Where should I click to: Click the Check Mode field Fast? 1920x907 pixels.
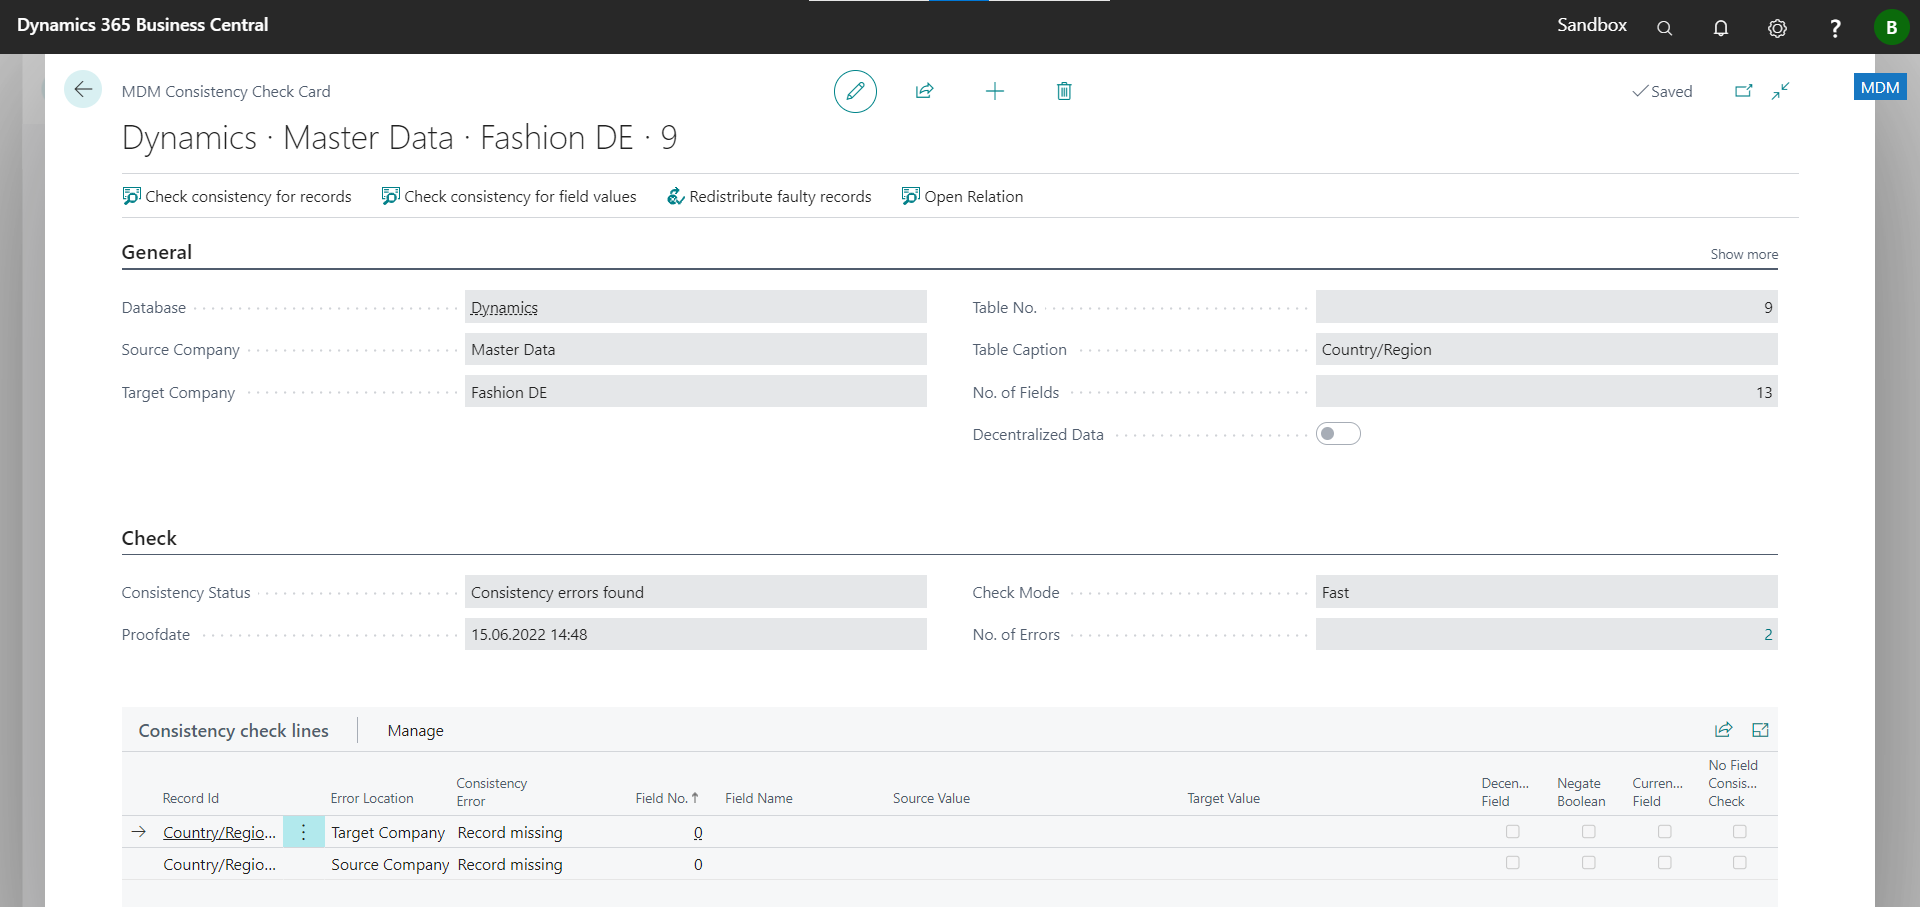pos(1546,592)
